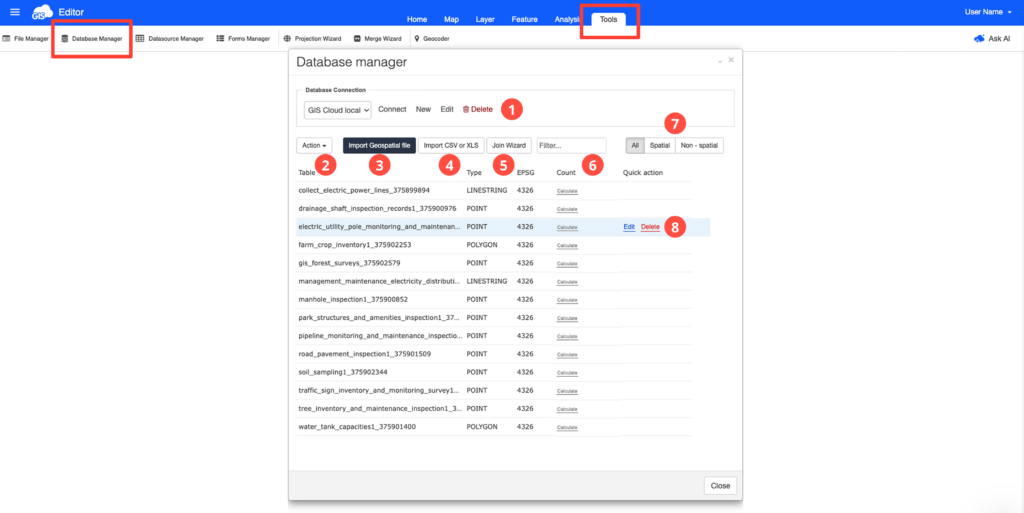Click the Table column header
This screenshot has height=513, width=1024.
click(x=306, y=173)
